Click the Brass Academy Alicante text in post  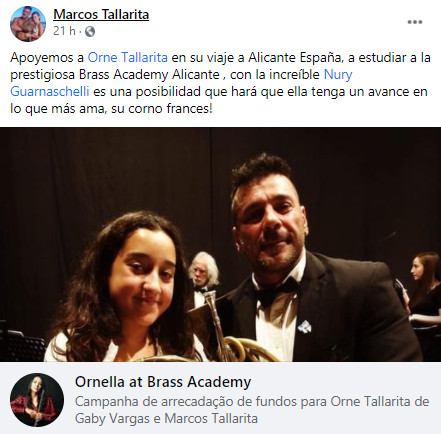[x=149, y=75]
